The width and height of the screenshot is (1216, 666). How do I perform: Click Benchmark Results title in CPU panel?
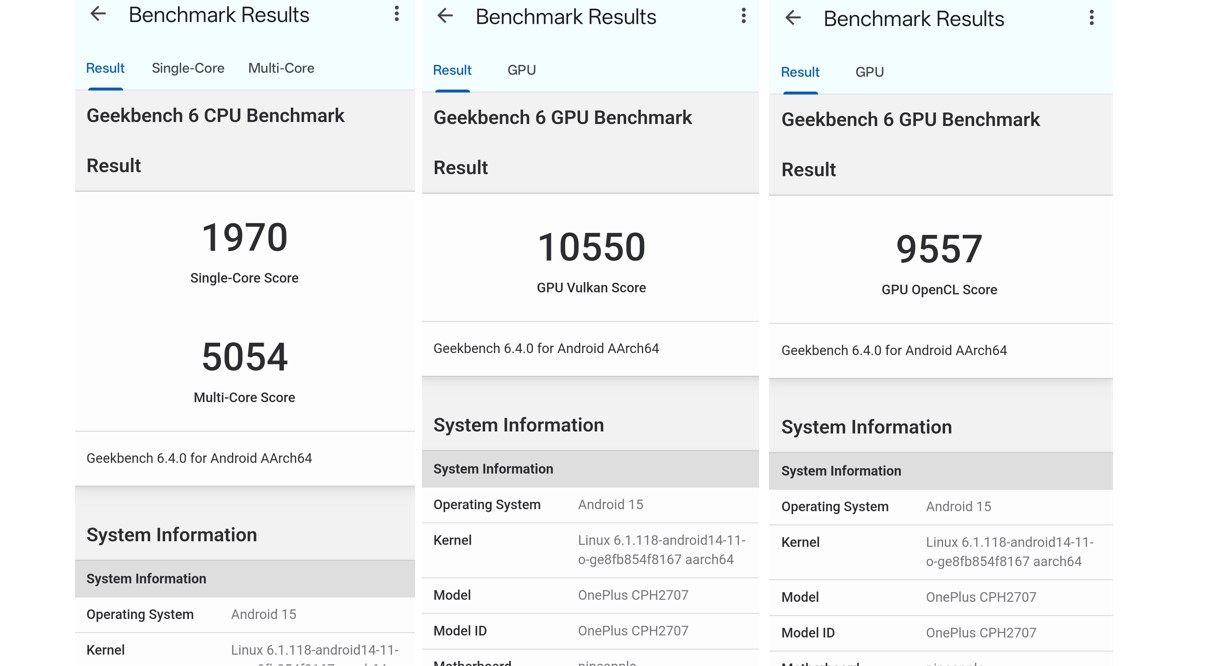point(219,15)
